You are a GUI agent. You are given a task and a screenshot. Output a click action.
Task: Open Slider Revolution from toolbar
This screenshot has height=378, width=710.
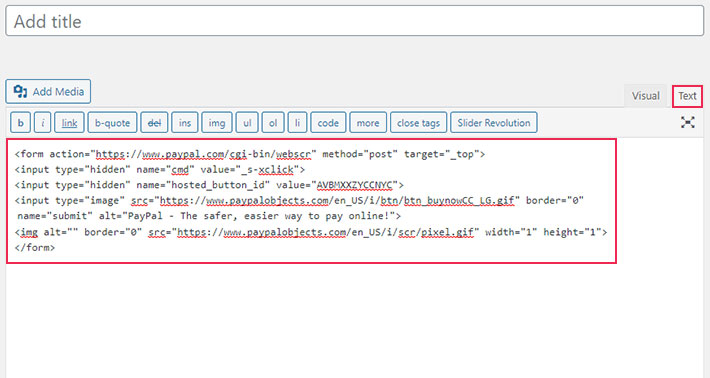coord(494,123)
